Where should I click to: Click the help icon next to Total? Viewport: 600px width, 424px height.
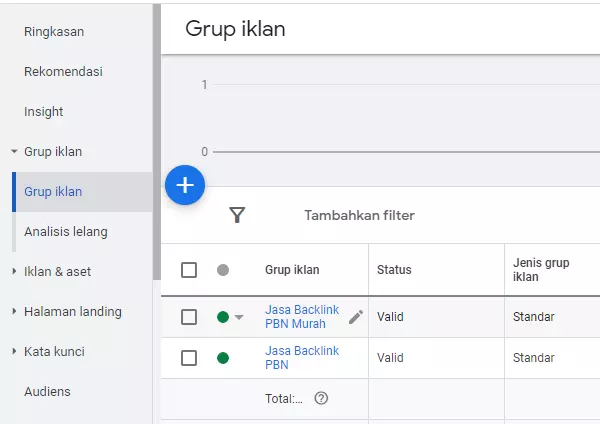321,398
